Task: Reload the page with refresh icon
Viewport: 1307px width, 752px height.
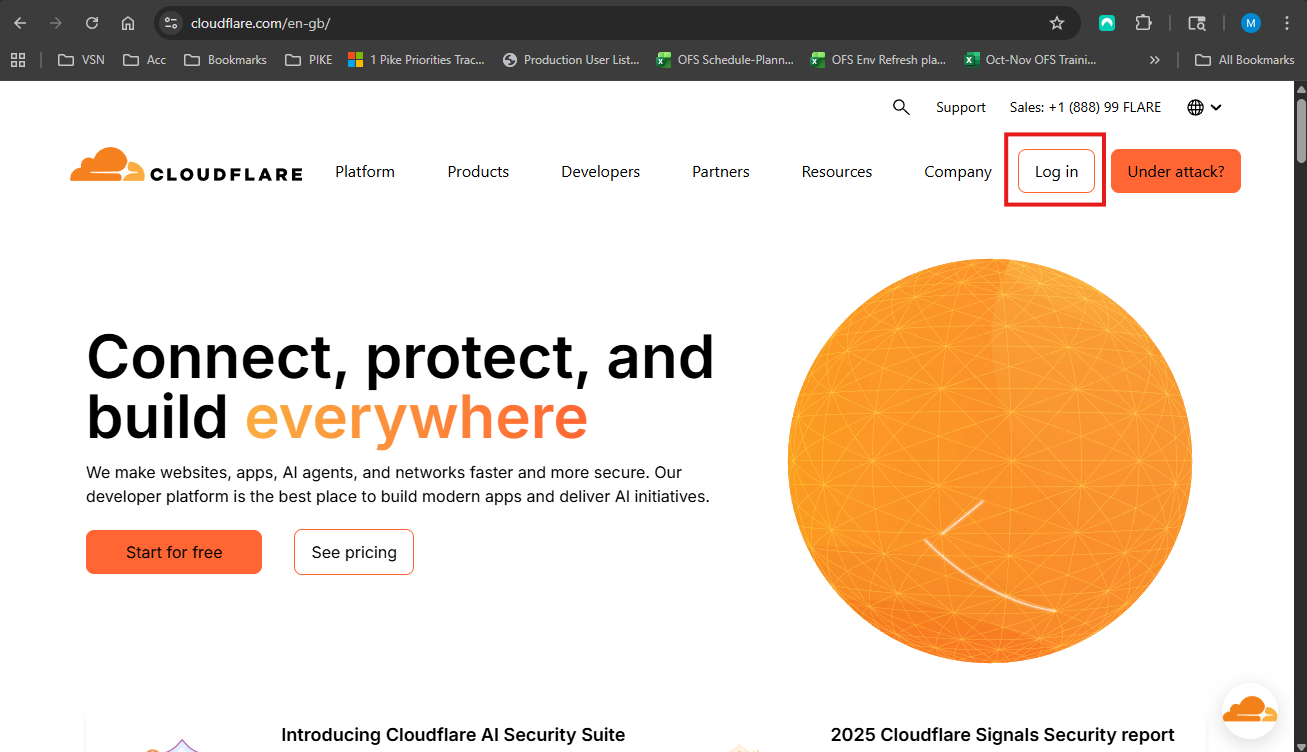Action: tap(92, 23)
